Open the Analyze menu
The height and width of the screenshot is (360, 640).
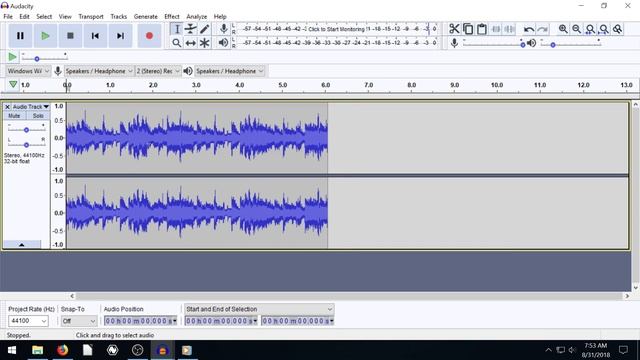tap(196, 17)
